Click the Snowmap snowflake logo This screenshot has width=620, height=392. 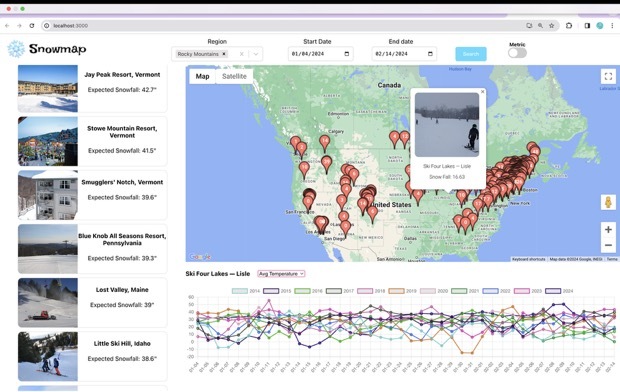(x=16, y=49)
